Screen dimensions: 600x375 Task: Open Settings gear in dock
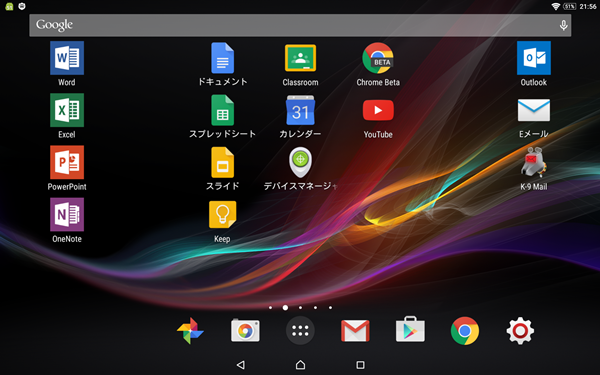(520, 331)
